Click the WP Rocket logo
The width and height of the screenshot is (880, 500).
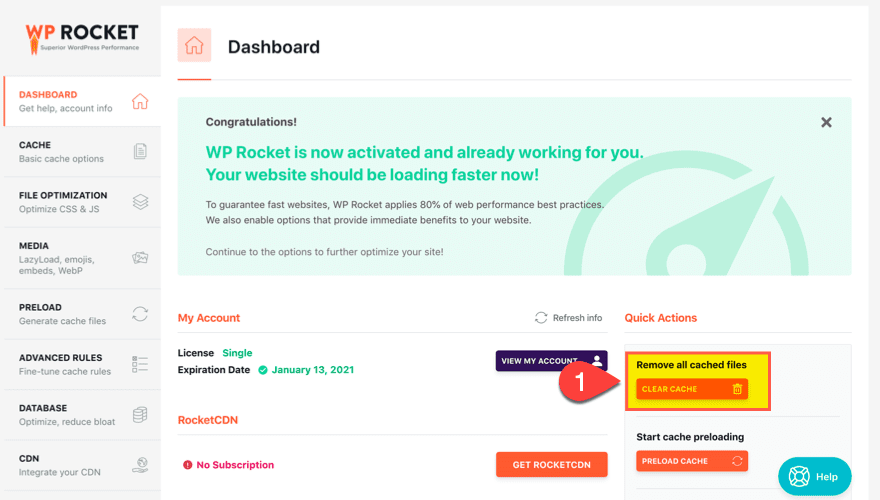coord(82,38)
